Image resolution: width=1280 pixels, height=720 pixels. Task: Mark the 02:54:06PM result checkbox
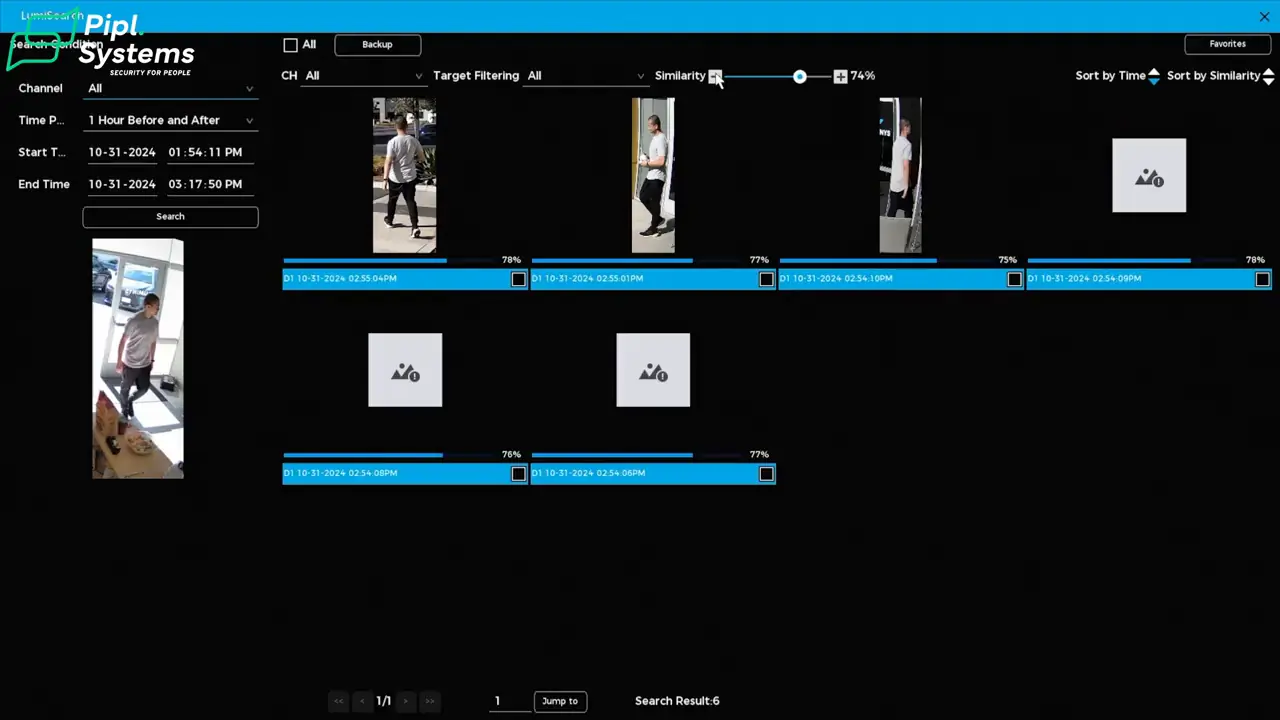click(x=766, y=474)
